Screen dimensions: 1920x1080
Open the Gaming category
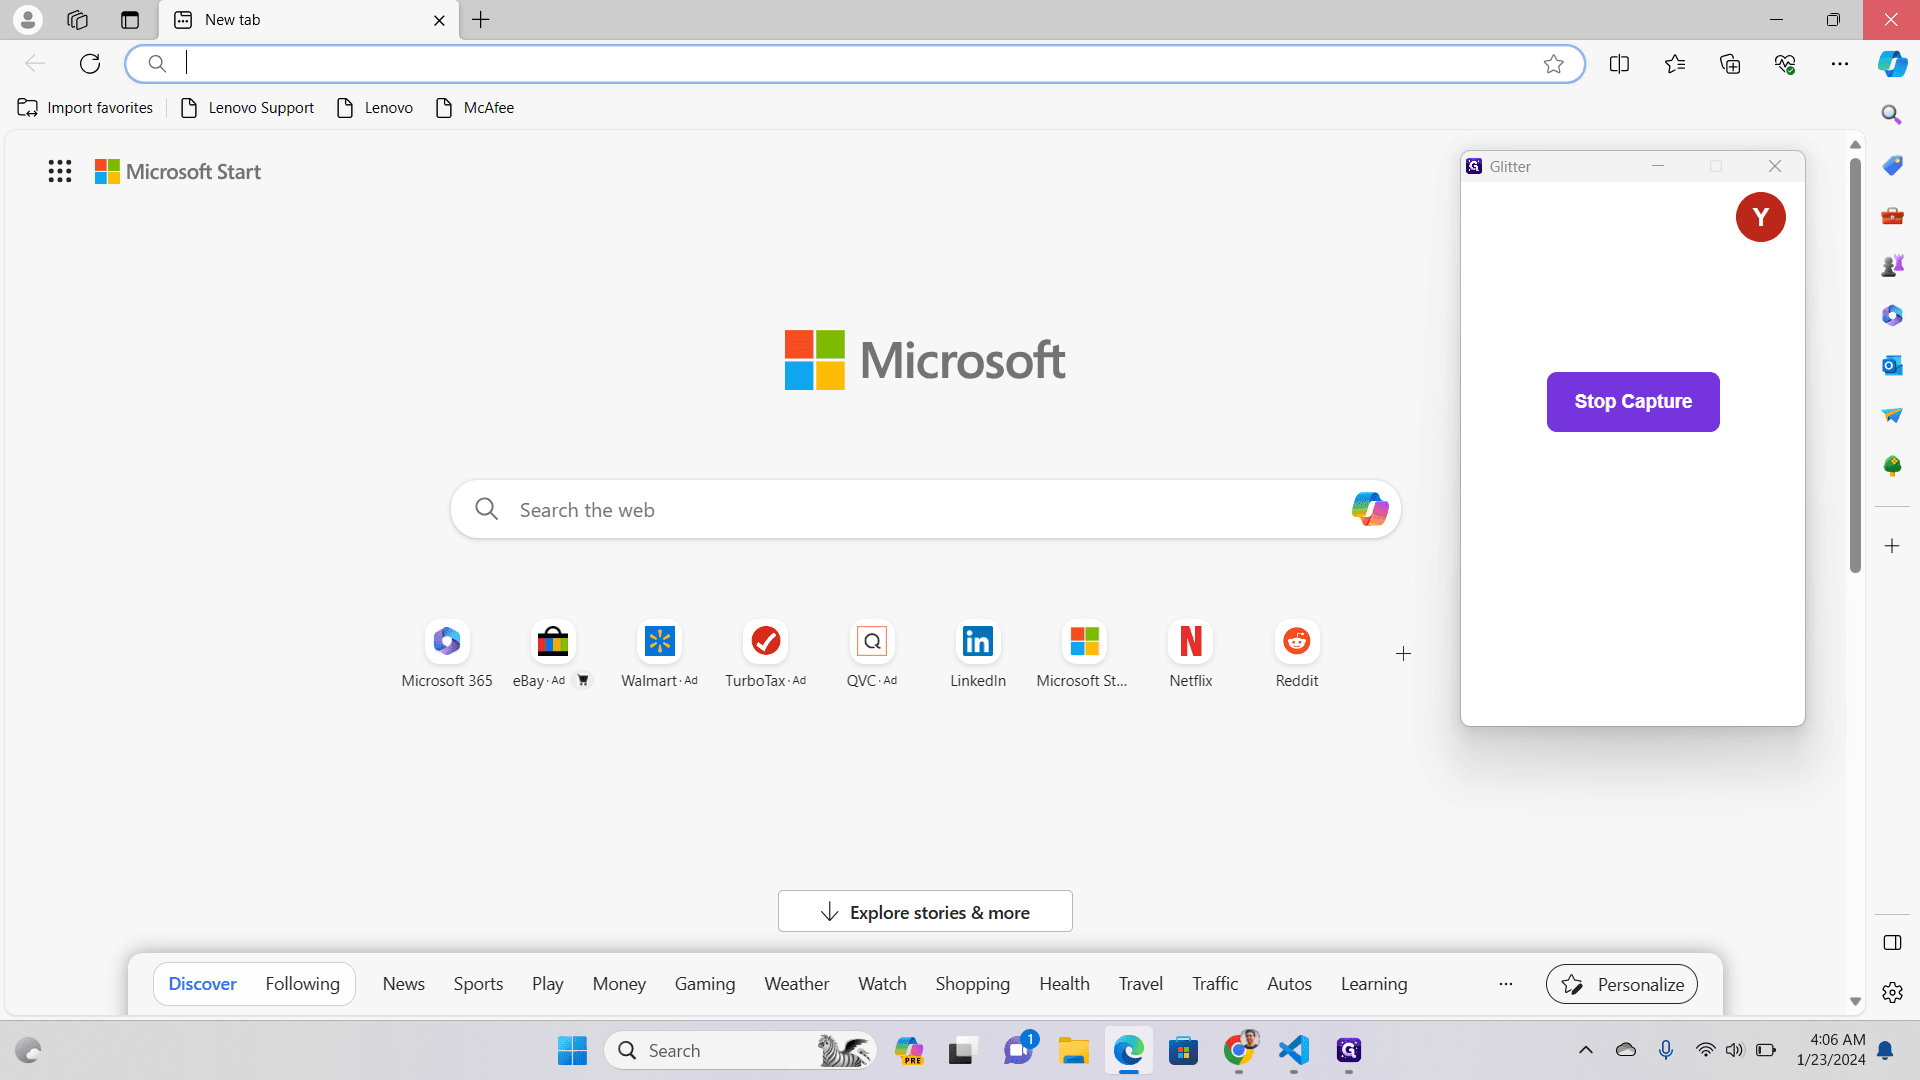[x=705, y=984]
